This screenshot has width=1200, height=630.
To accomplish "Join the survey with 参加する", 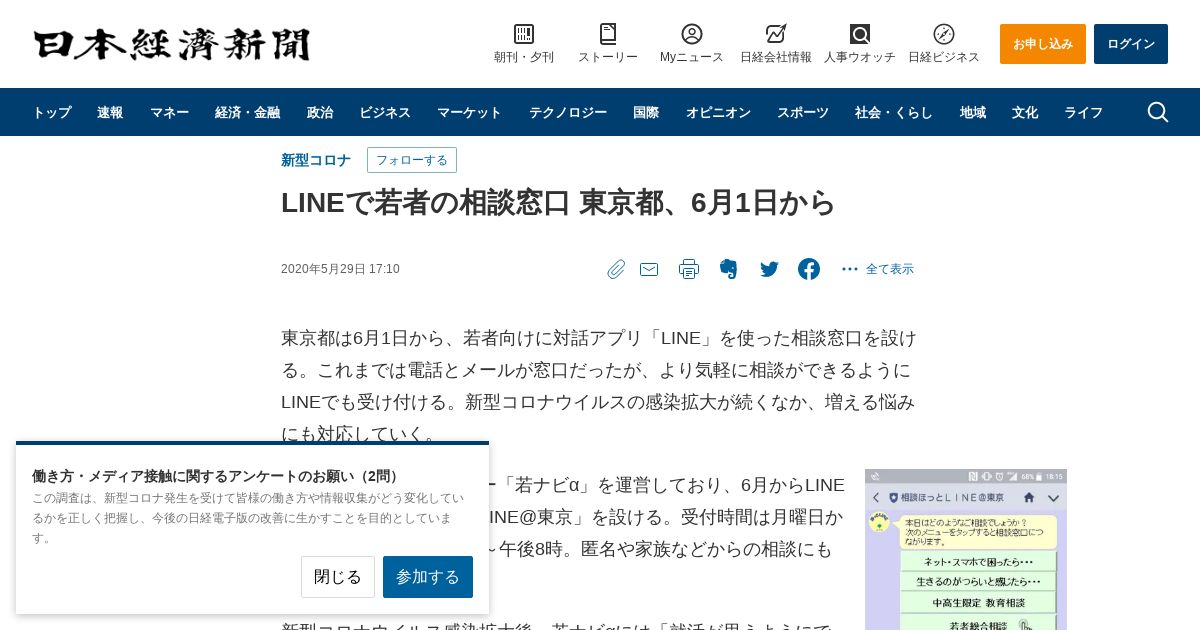I will (428, 577).
